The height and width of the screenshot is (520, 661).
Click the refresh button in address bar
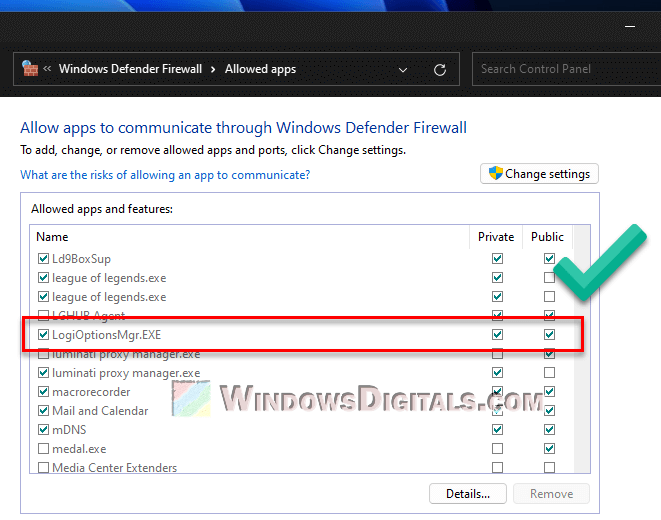pos(440,70)
